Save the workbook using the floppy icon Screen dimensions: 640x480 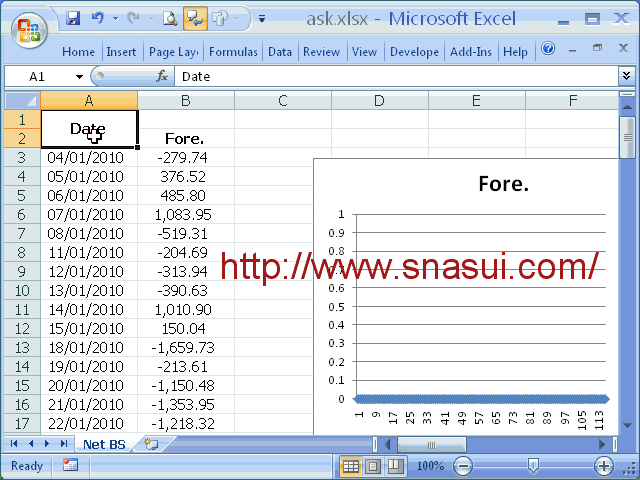(73, 18)
